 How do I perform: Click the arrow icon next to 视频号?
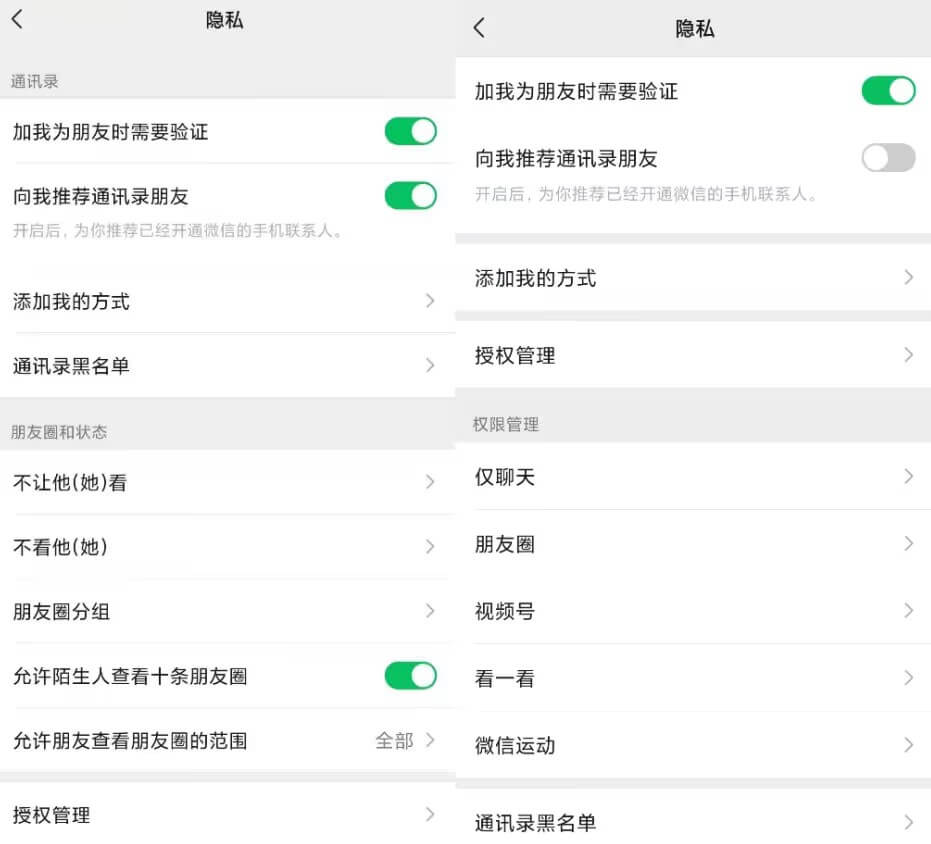tap(908, 611)
